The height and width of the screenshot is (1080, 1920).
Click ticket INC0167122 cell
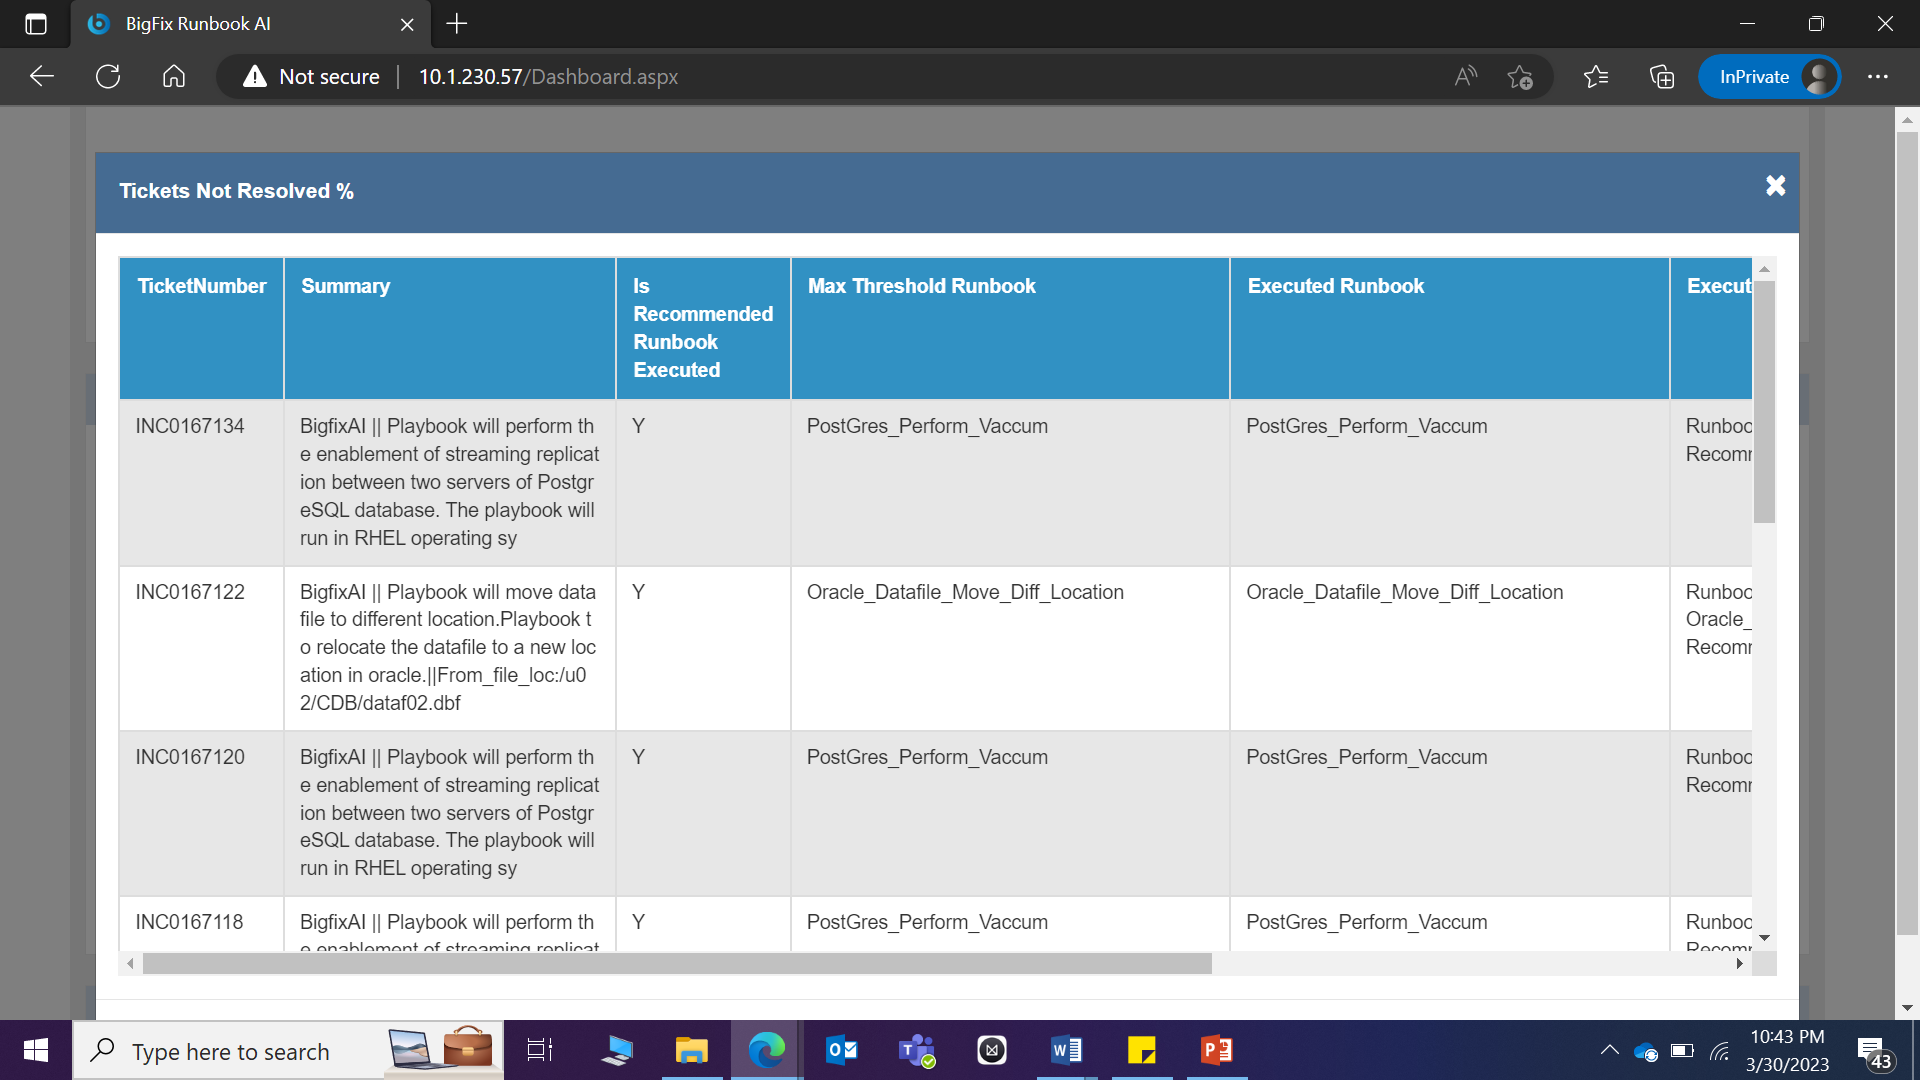[190, 592]
